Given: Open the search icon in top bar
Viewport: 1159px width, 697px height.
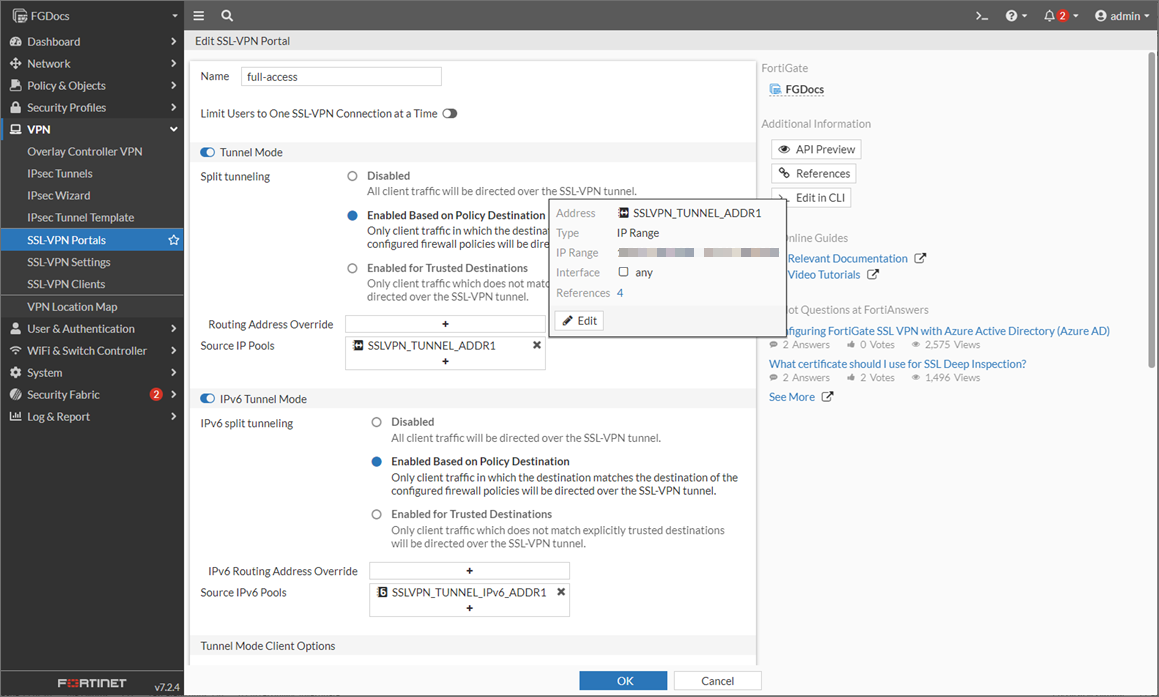Looking at the screenshot, I should click(x=226, y=16).
